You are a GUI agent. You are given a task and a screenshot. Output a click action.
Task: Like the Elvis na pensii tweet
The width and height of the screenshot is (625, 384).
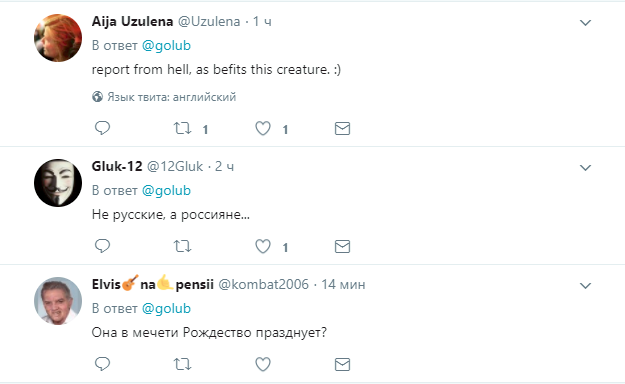263,364
